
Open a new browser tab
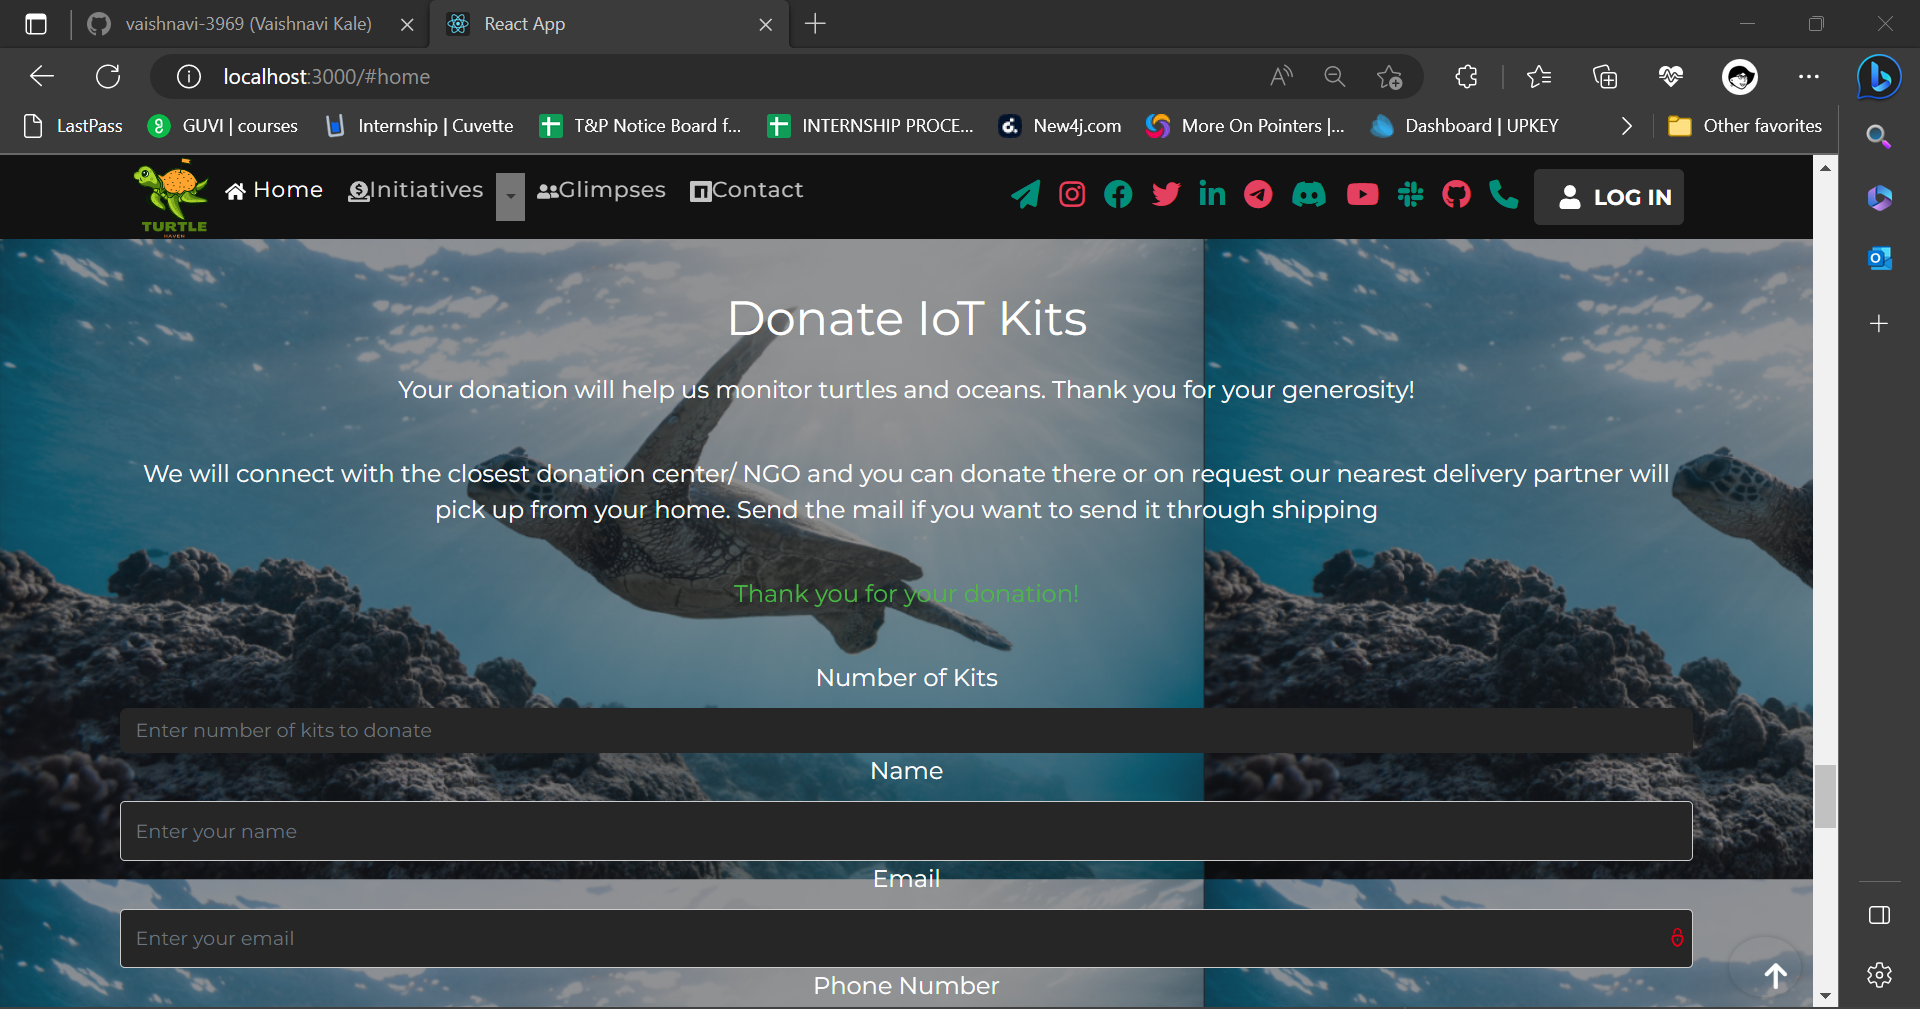[815, 24]
